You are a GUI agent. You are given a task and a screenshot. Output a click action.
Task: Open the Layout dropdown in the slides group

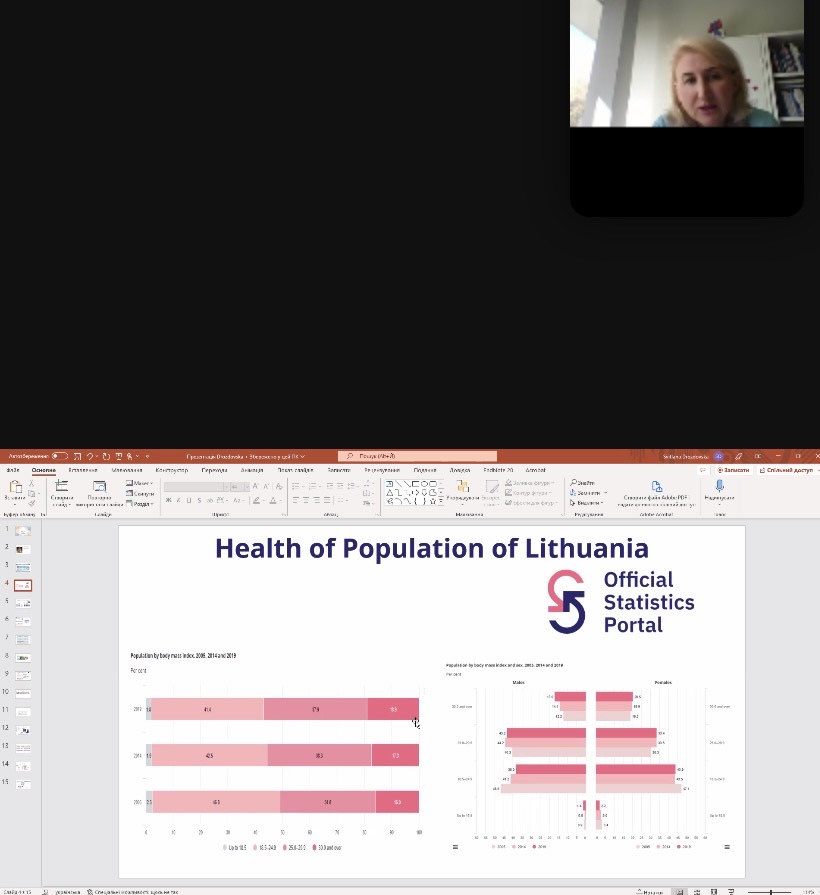tap(141, 483)
